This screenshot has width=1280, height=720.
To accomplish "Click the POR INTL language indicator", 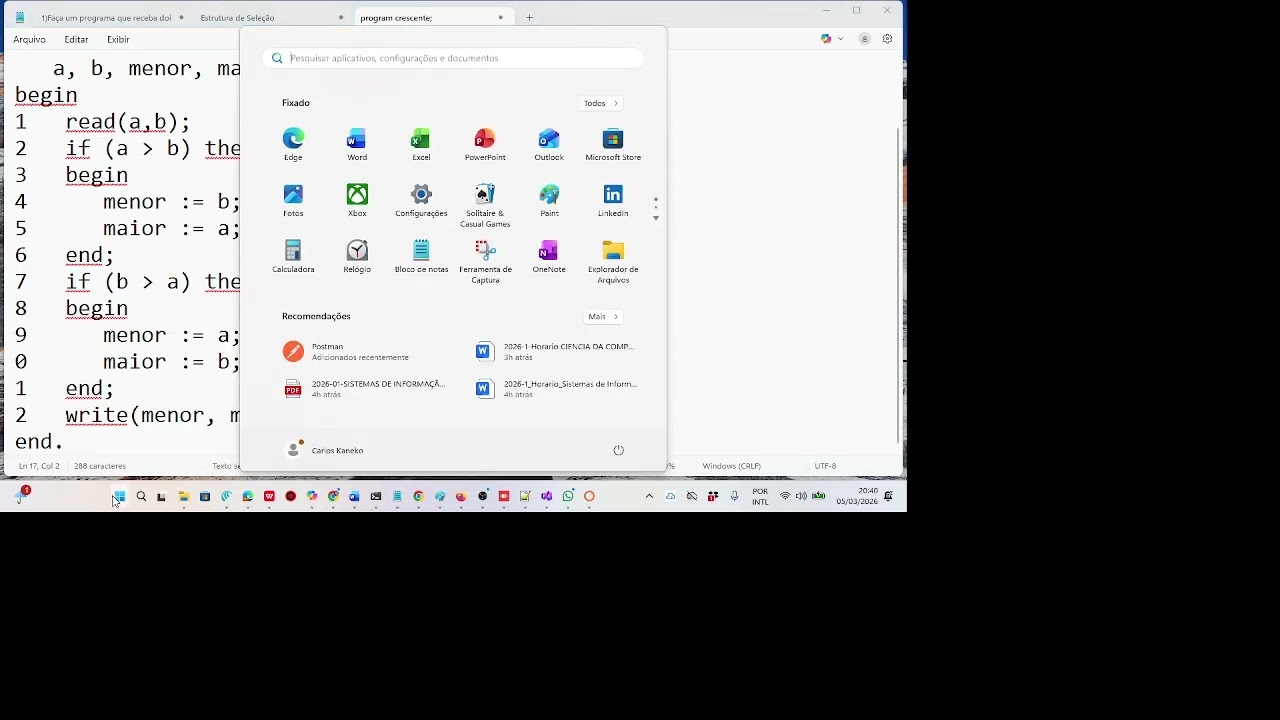I will [x=760, y=496].
